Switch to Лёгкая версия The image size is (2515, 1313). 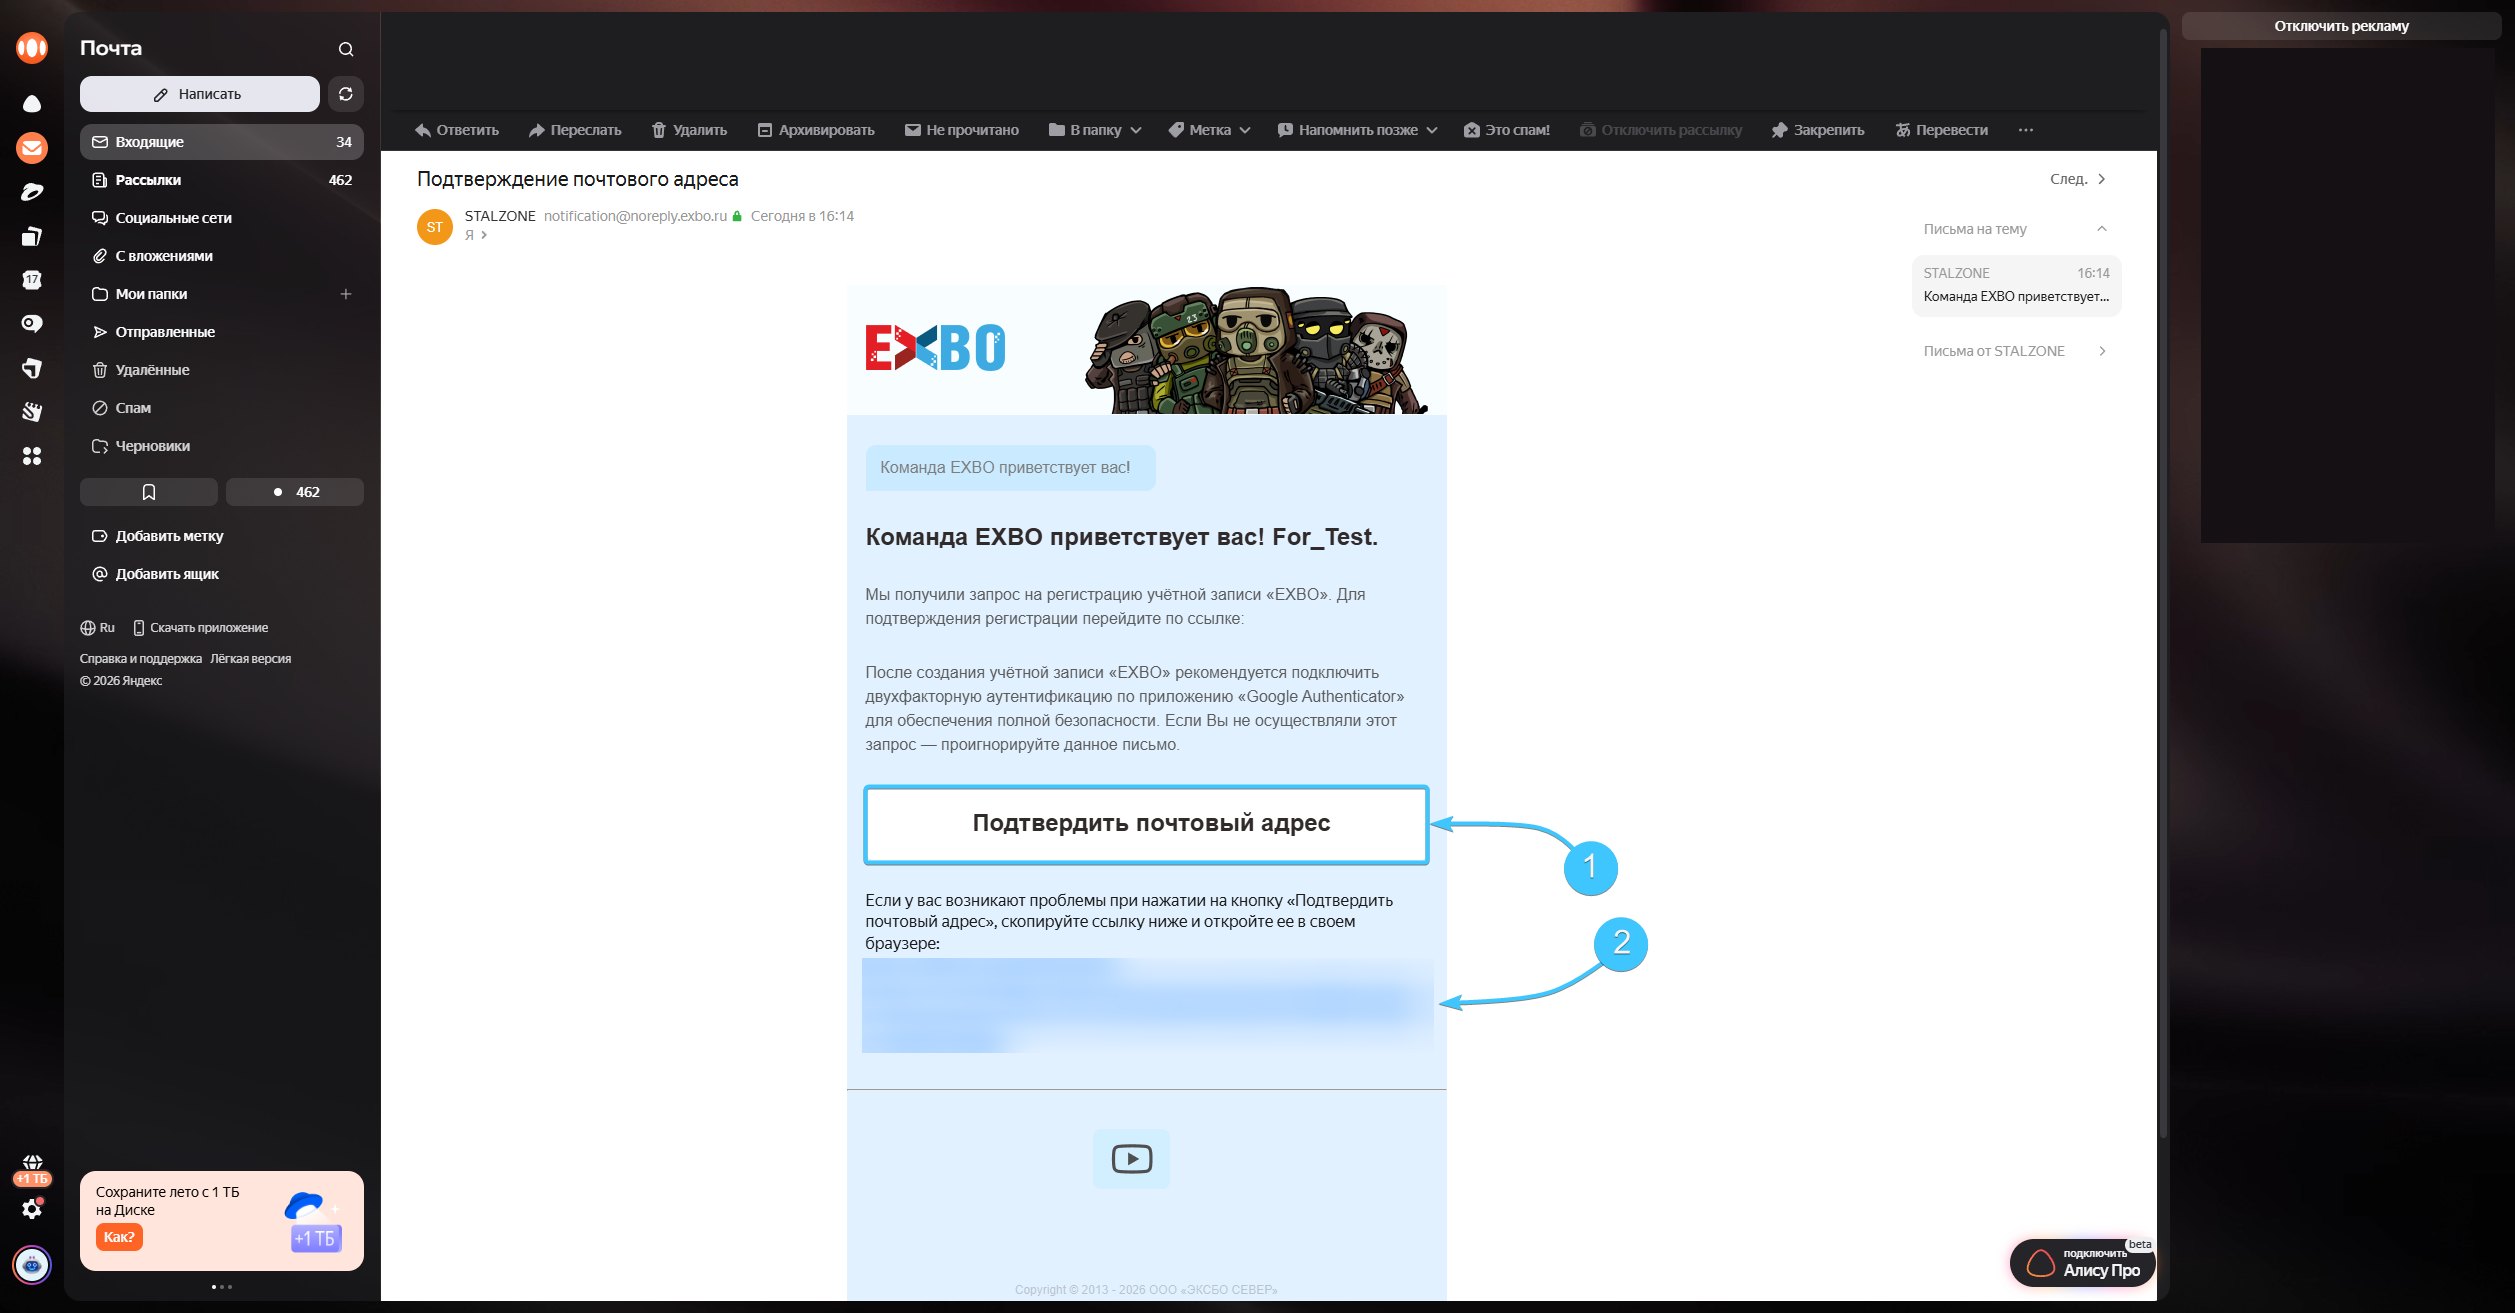[x=251, y=659]
